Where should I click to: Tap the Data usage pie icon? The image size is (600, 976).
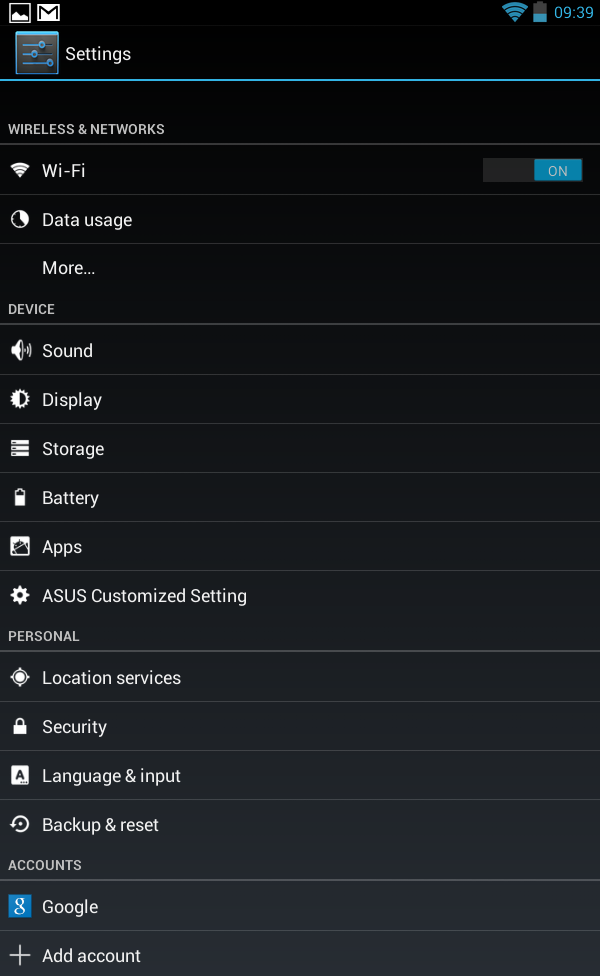click(20, 220)
